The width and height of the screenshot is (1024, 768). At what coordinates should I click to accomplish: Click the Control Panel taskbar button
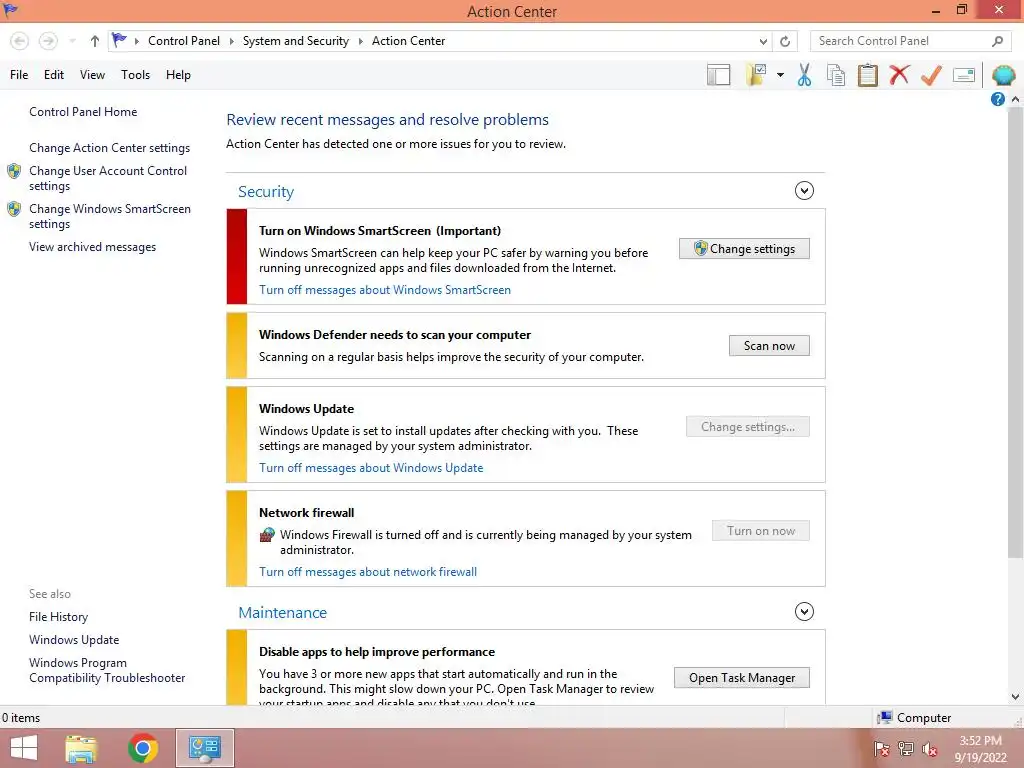[204, 748]
